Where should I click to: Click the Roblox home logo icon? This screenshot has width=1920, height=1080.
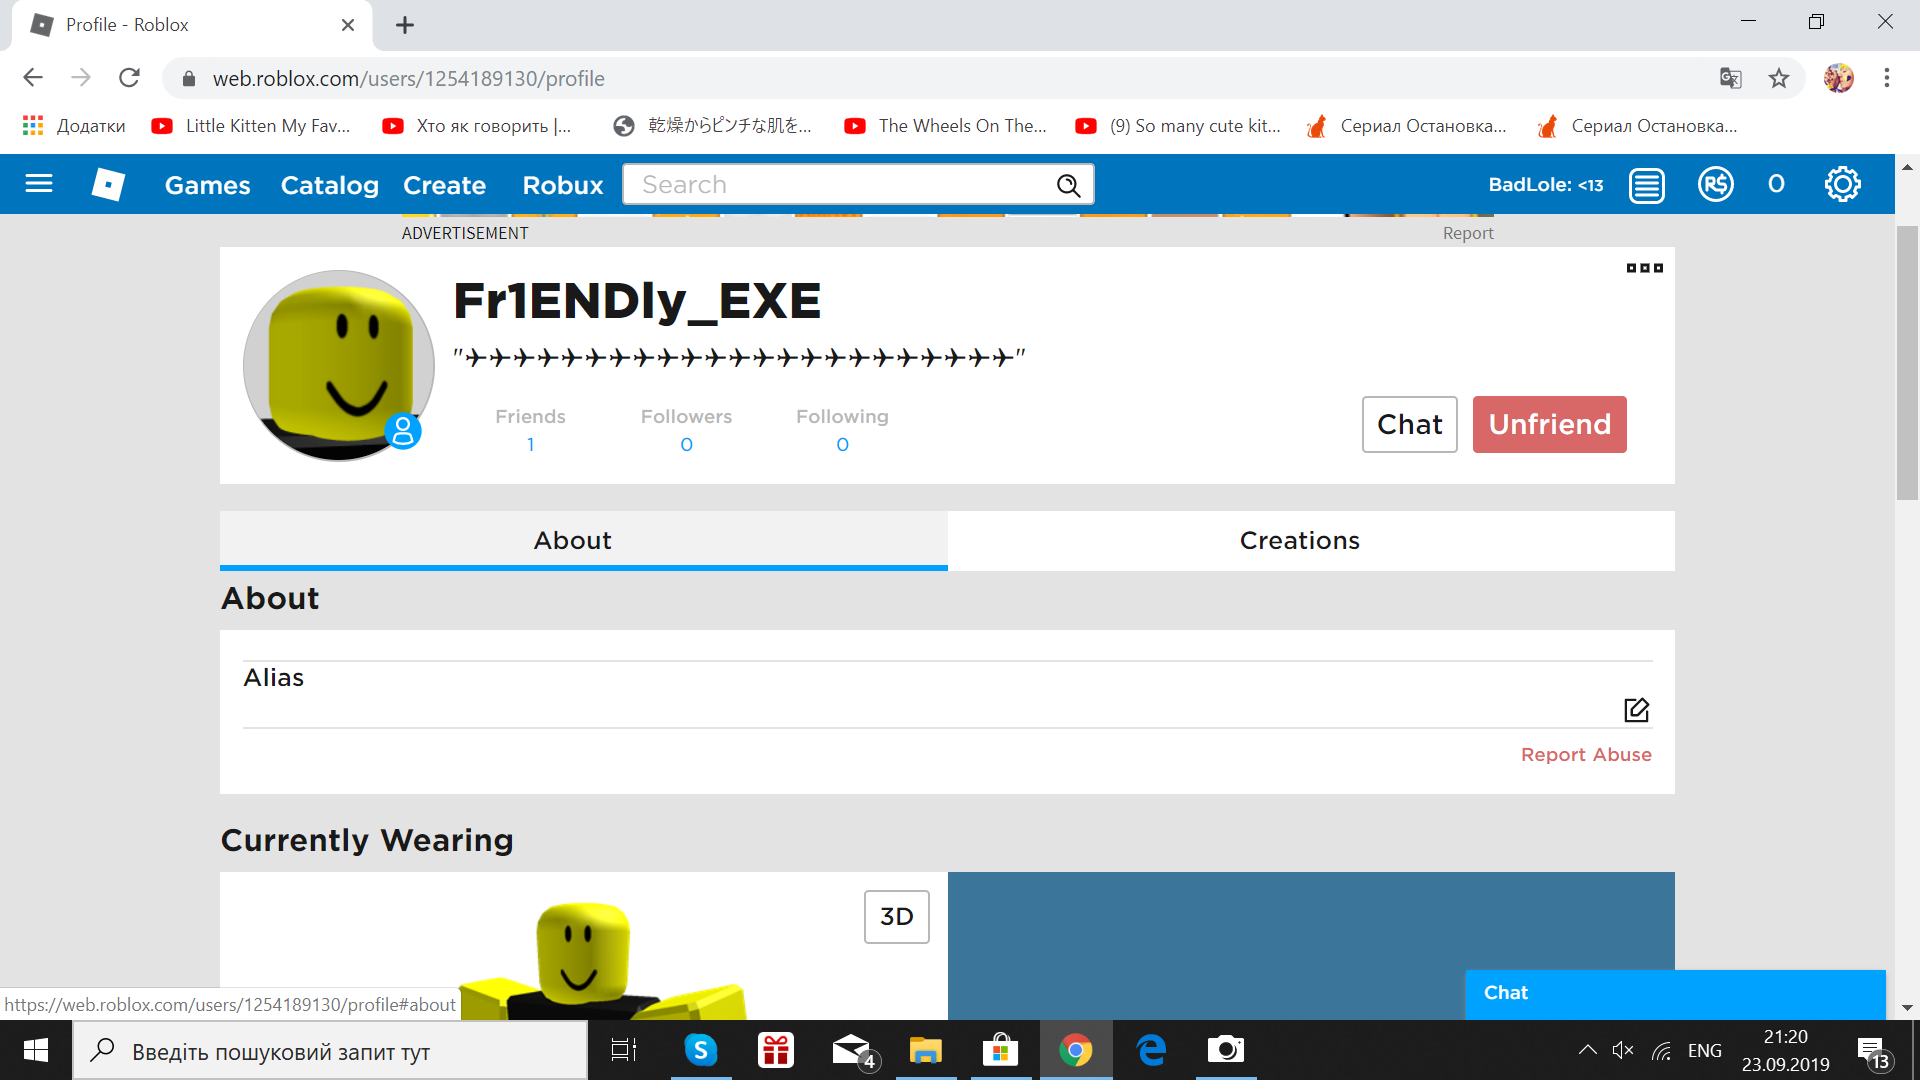coord(108,185)
